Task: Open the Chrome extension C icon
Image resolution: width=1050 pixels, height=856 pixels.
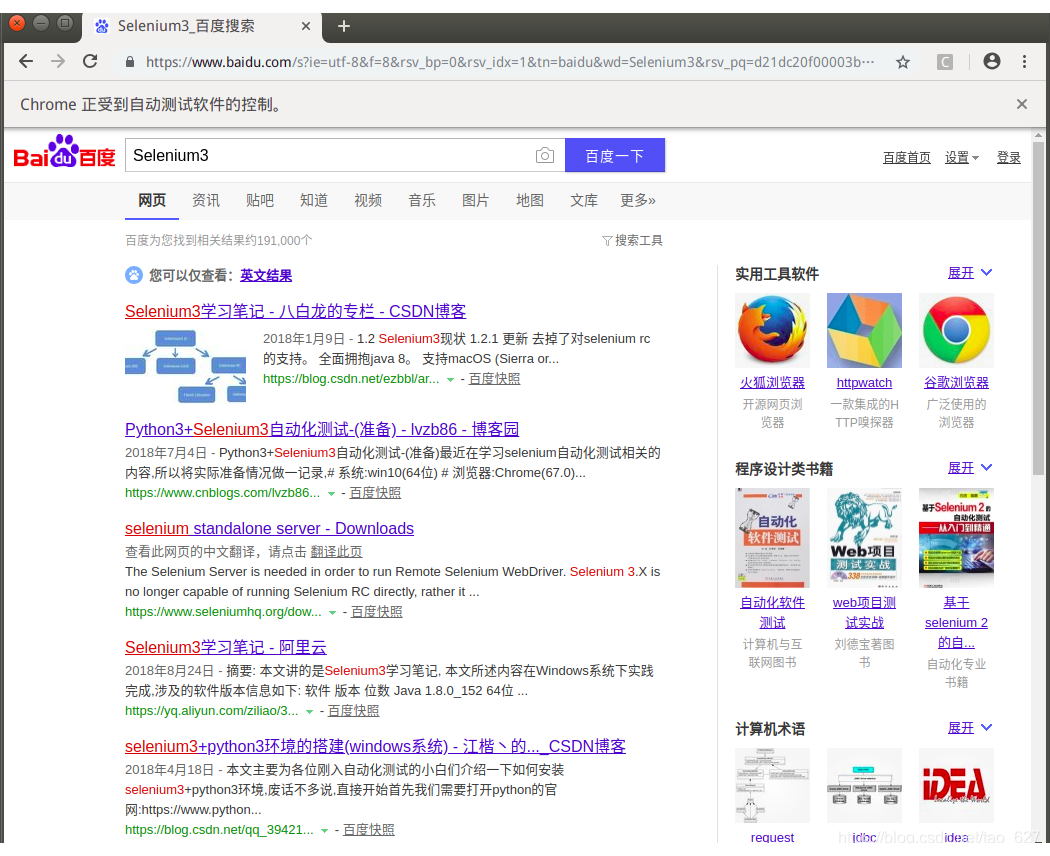Action: click(x=944, y=62)
